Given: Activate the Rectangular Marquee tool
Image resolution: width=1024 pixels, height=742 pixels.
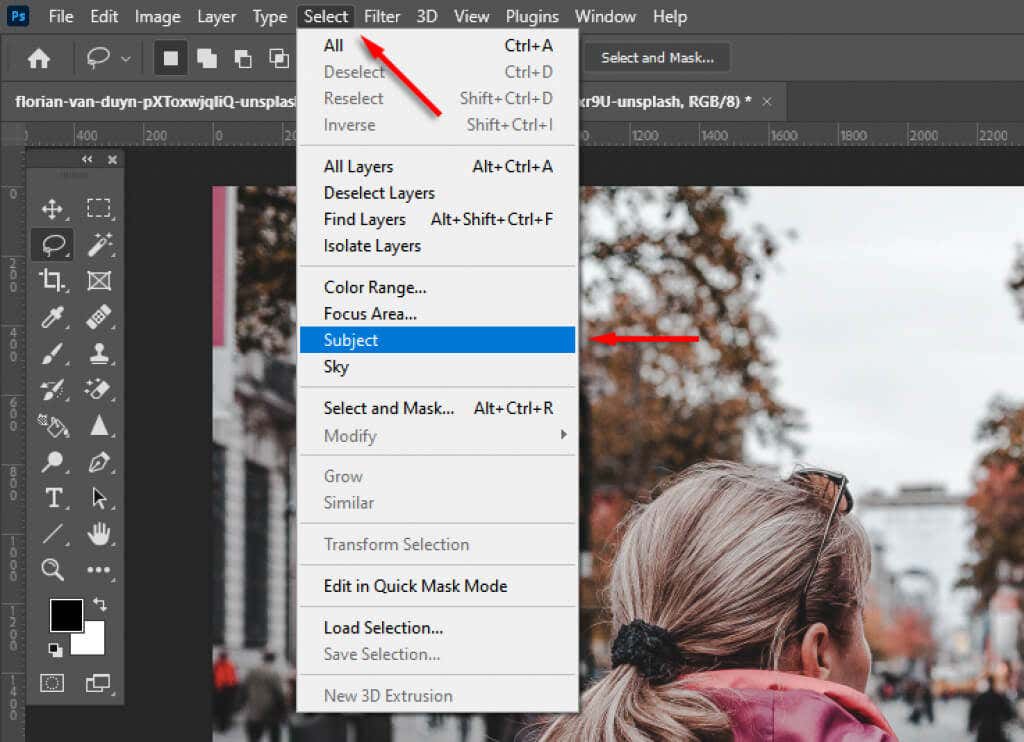Looking at the screenshot, I should pos(99,208).
